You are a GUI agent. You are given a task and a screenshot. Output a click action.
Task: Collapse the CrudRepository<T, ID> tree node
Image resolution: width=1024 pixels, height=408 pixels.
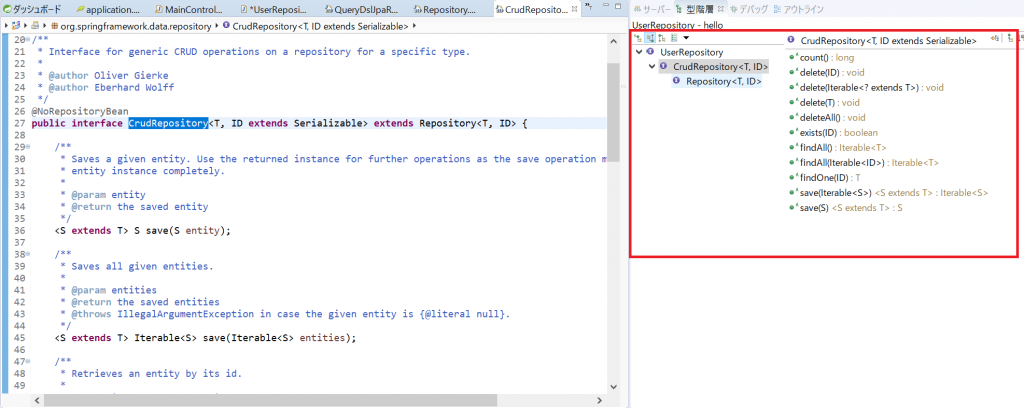coord(652,67)
